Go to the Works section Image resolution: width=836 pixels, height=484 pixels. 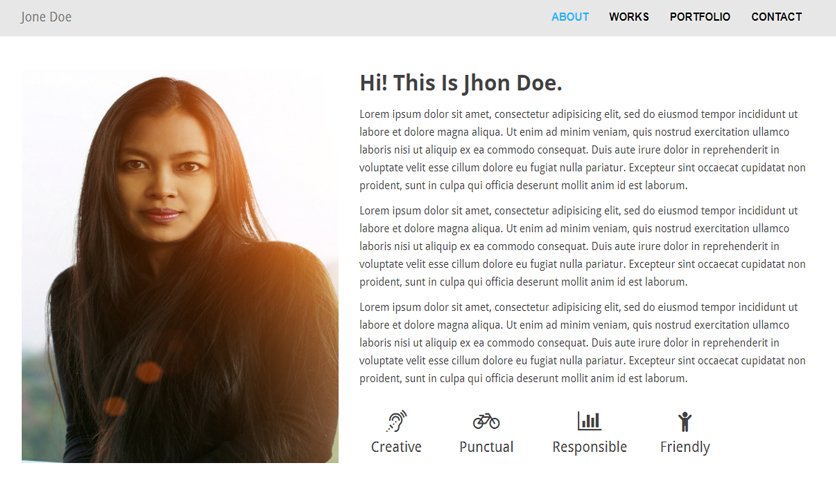pyautogui.click(x=629, y=17)
